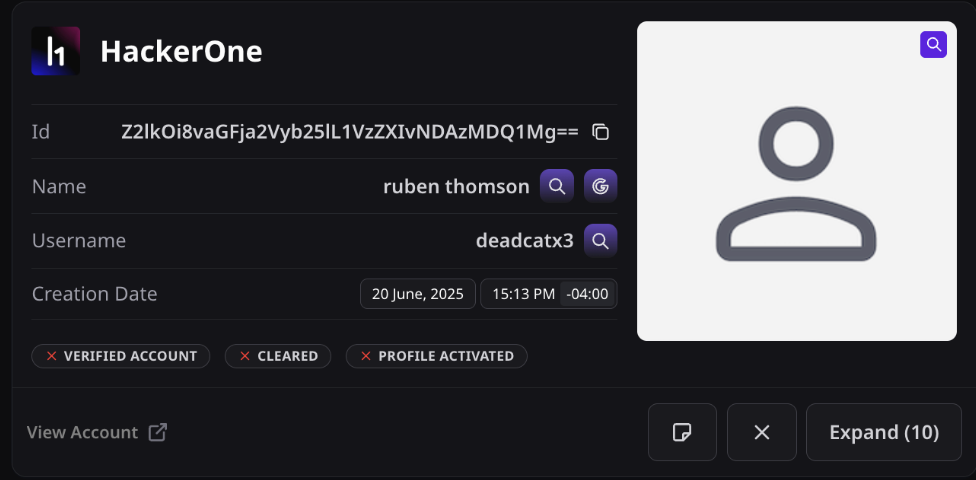Viewport: 976px width, 480px height.
Task: Copy the Id value with copy icon
Action: tap(601, 132)
